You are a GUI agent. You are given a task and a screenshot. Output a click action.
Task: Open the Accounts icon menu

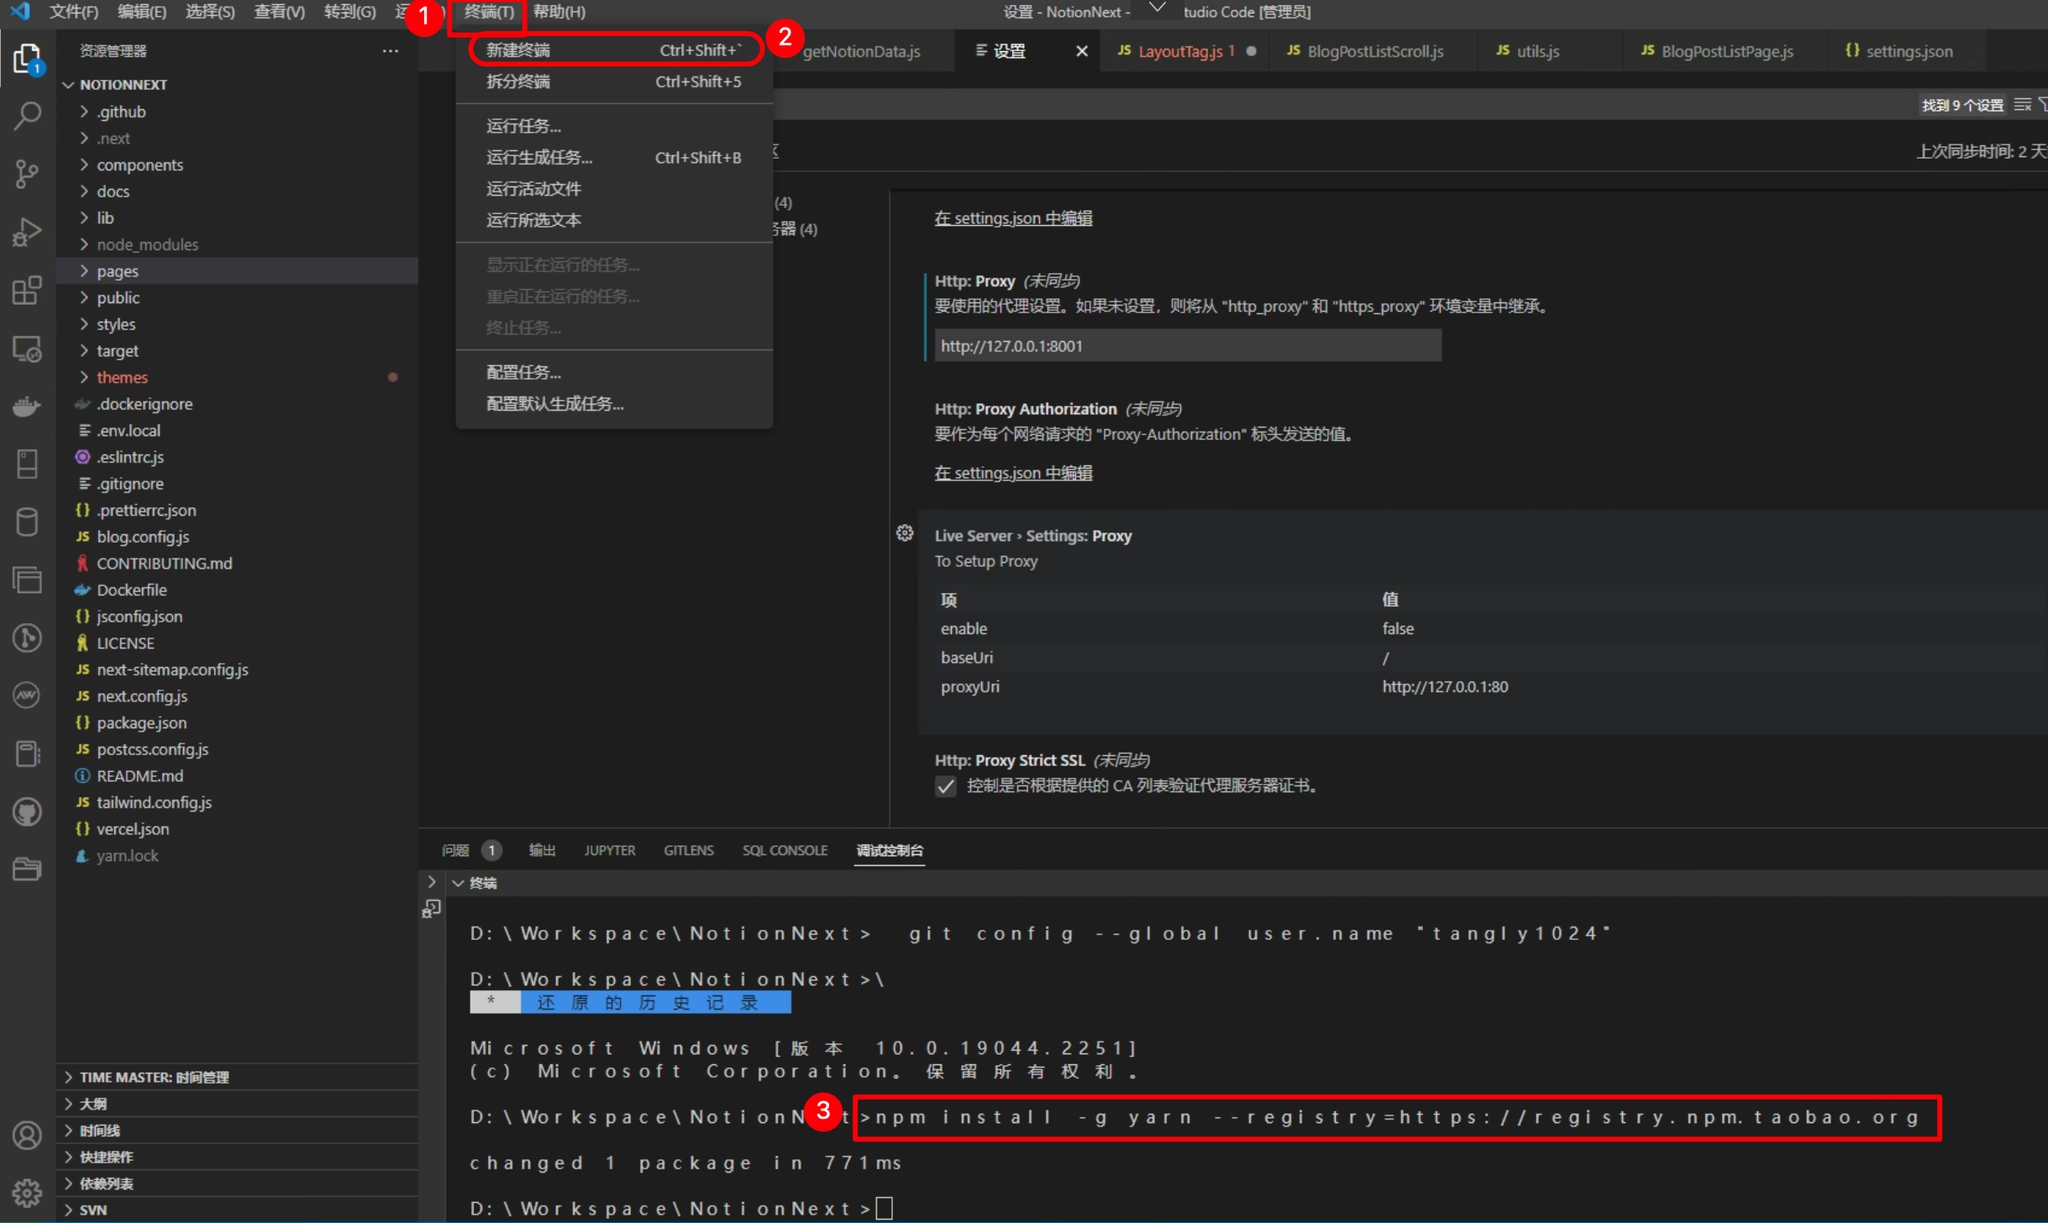[27, 1136]
